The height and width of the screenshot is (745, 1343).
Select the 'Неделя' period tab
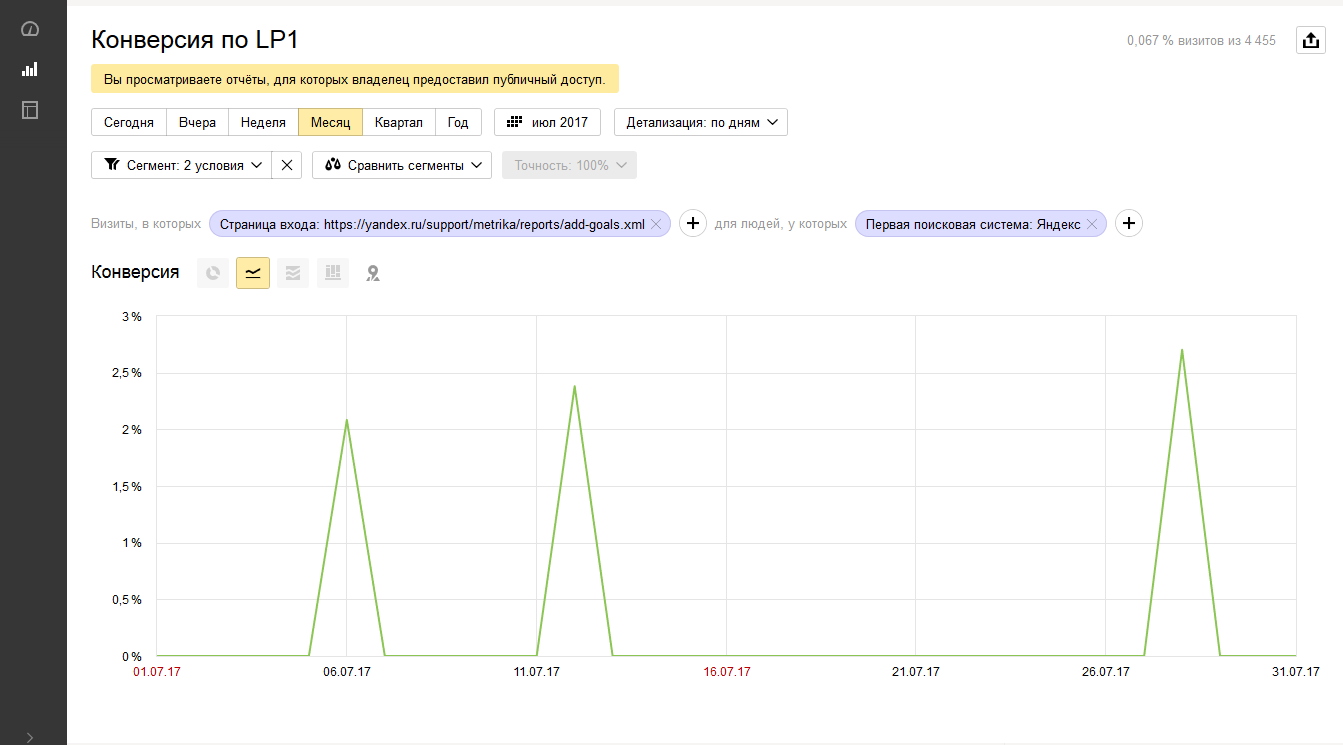pos(263,122)
